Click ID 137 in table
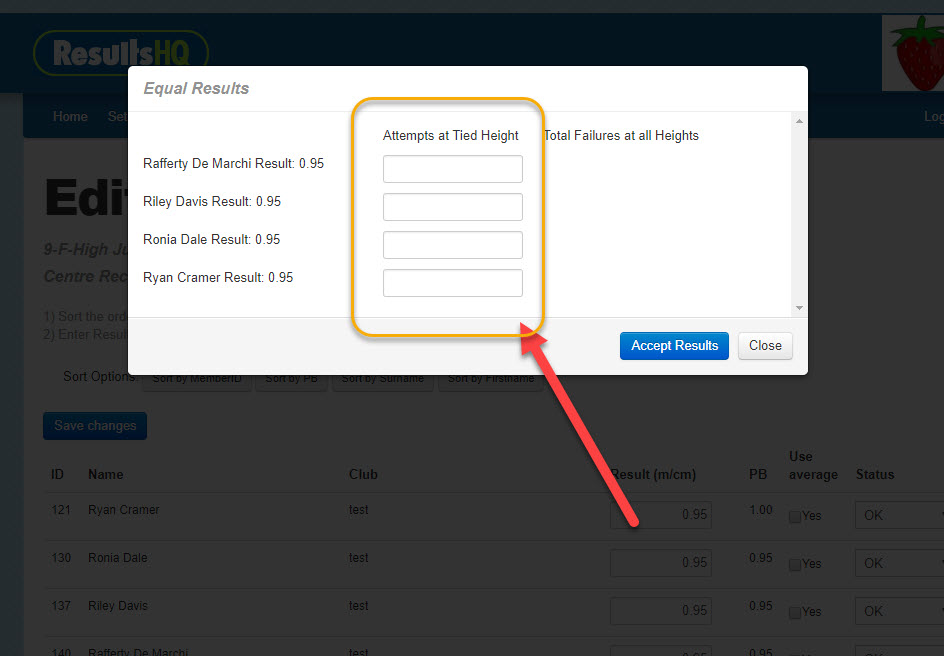 coord(61,606)
